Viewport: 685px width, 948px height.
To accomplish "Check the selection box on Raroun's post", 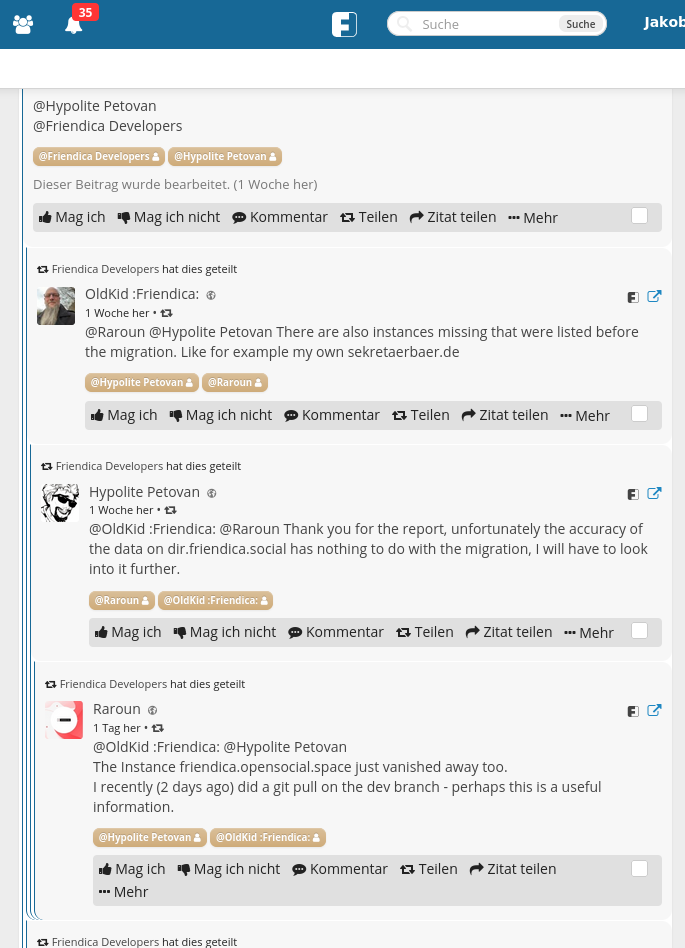I will [640, 868].
